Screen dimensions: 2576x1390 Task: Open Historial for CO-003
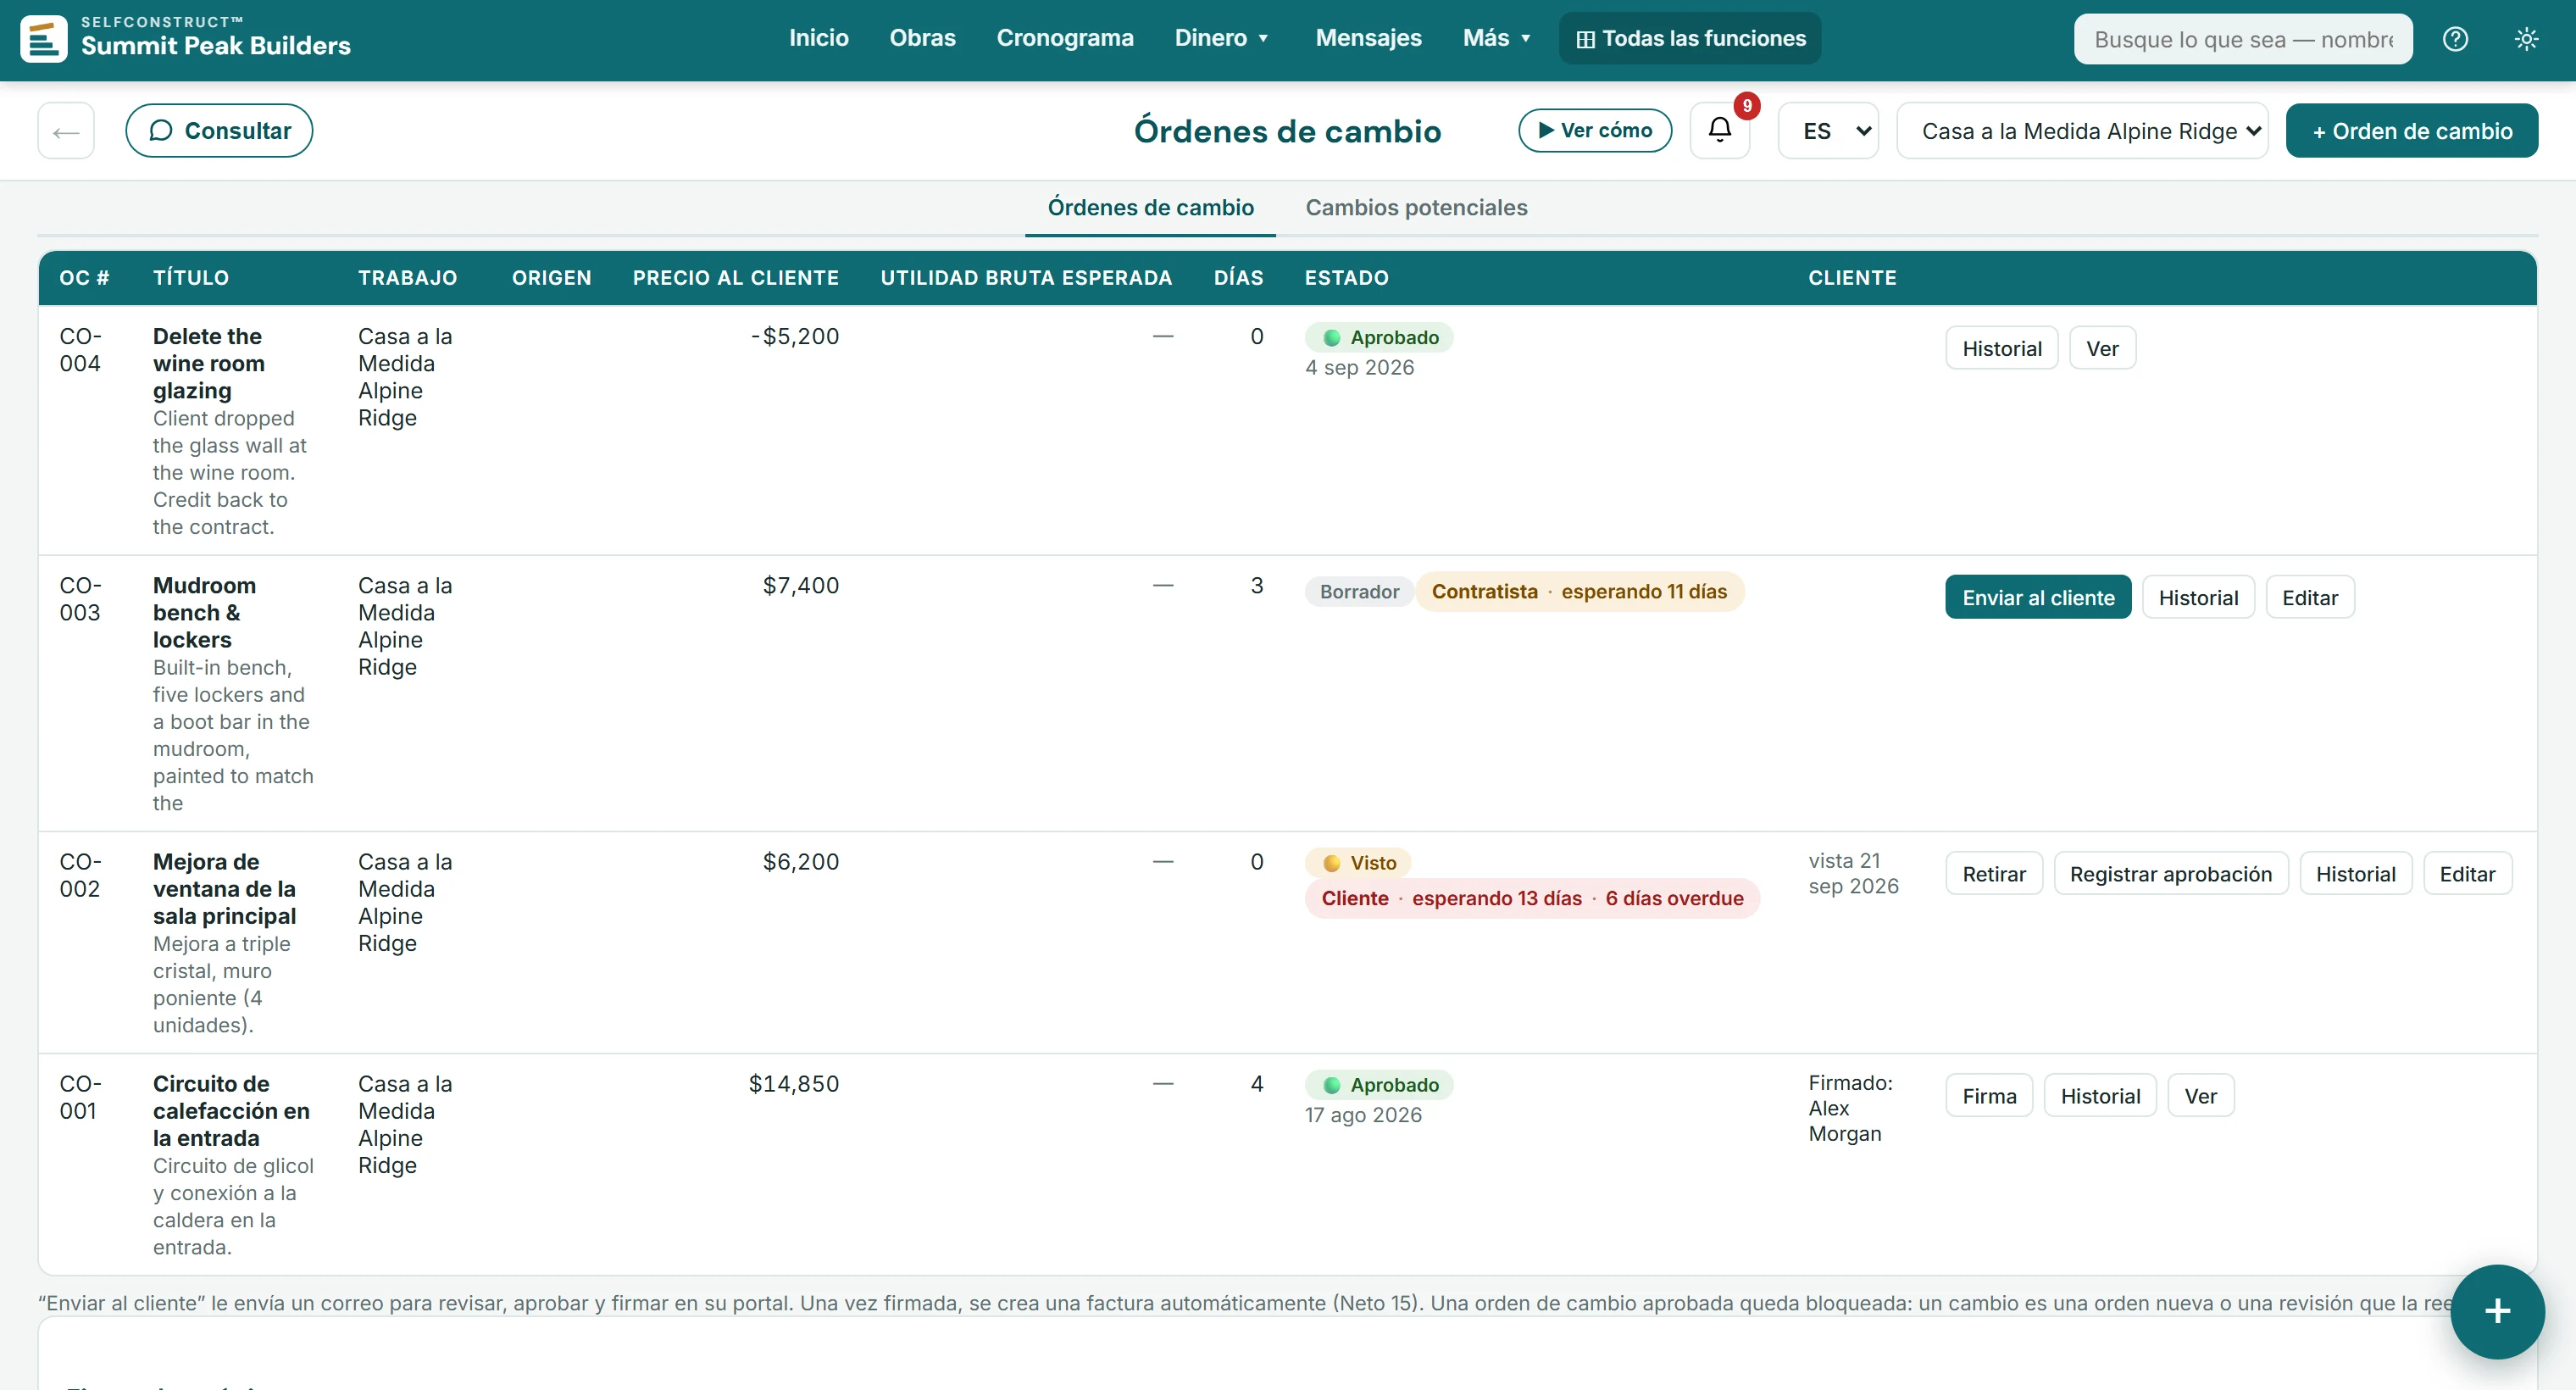tap(2198, 597)
